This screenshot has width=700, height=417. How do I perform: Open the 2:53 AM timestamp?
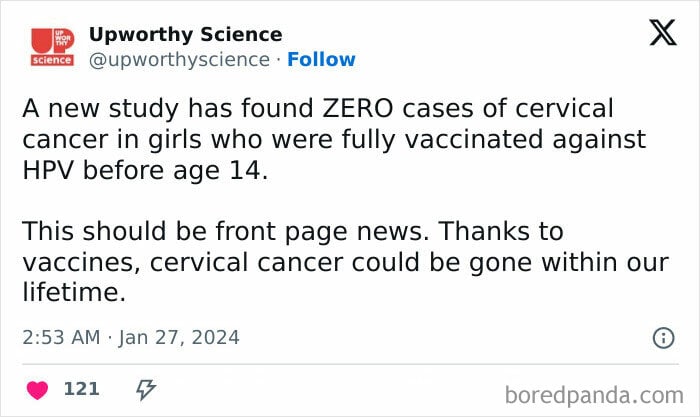(x=61, y=338)
